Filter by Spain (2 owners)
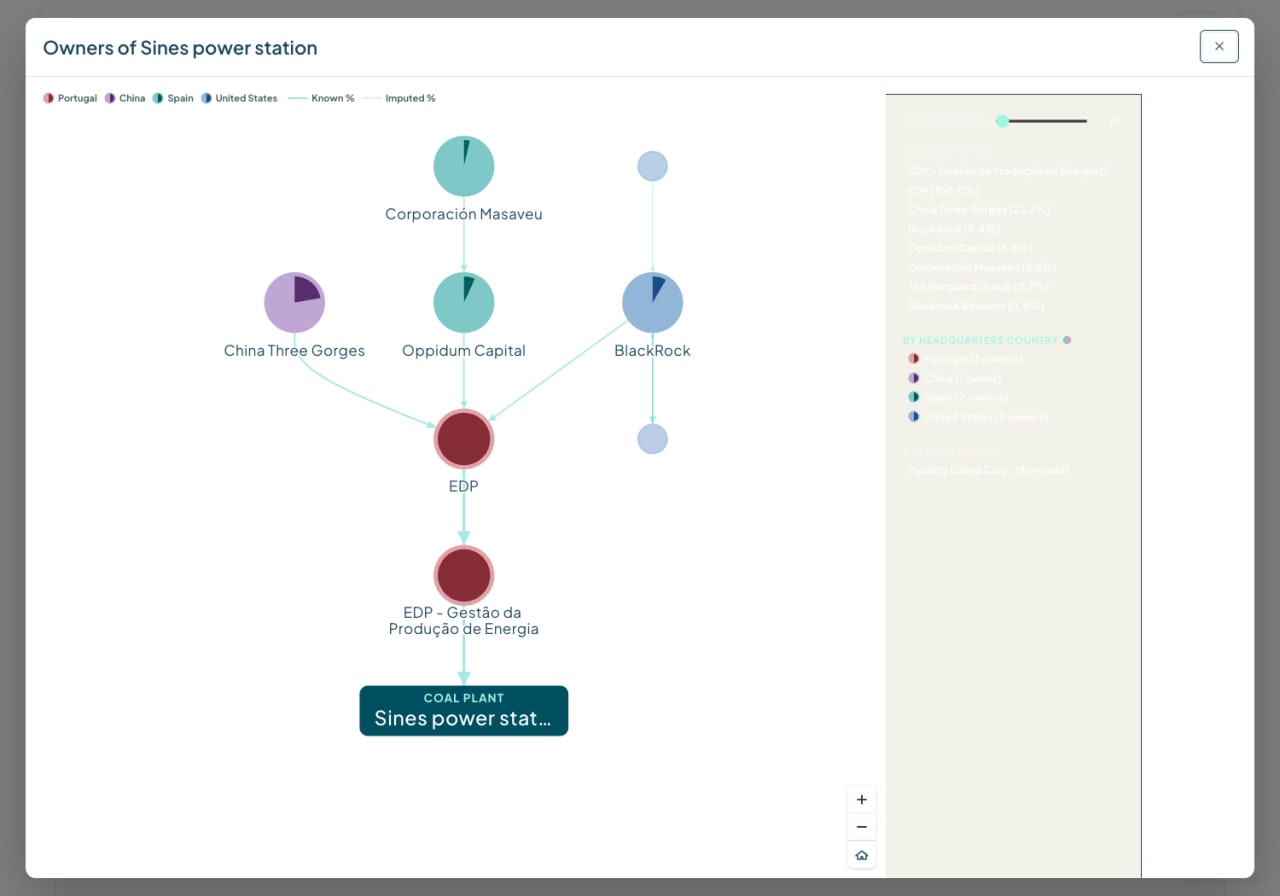The image size is (1280, 896). [958, 398]
